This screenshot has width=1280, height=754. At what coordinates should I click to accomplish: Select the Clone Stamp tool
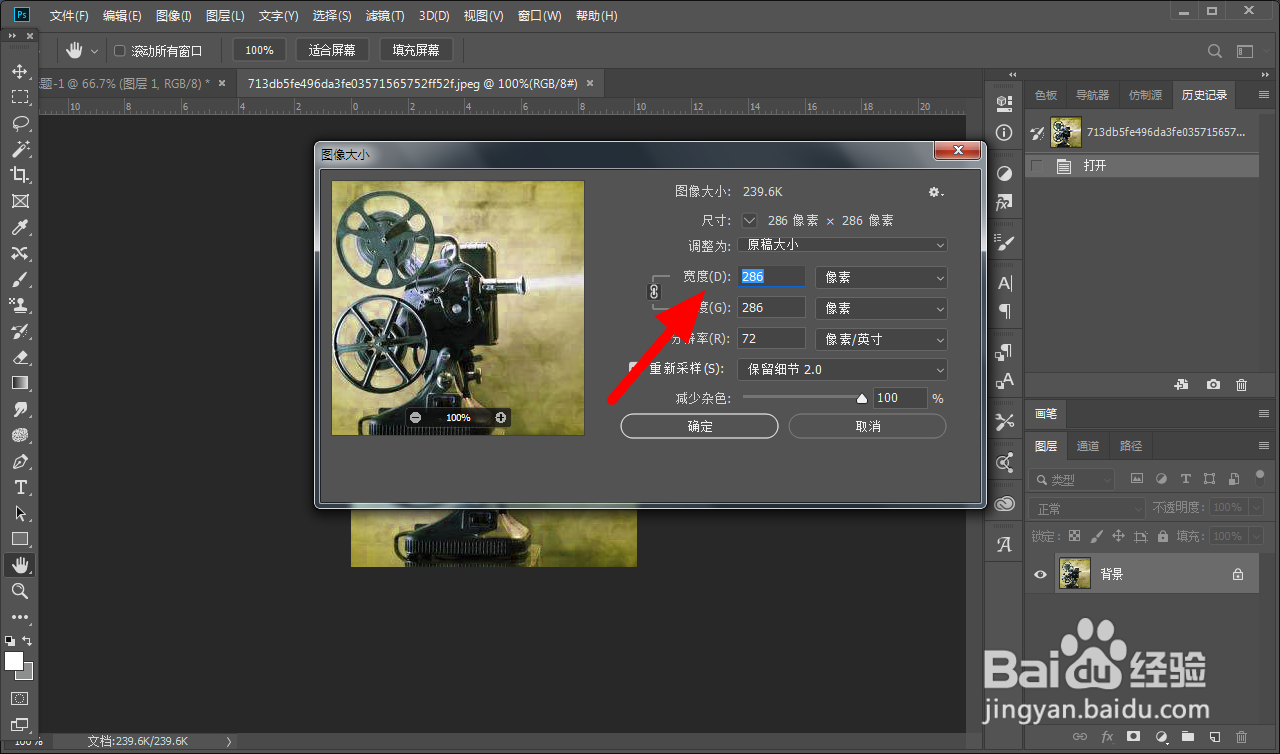click(x=19, y=305)
